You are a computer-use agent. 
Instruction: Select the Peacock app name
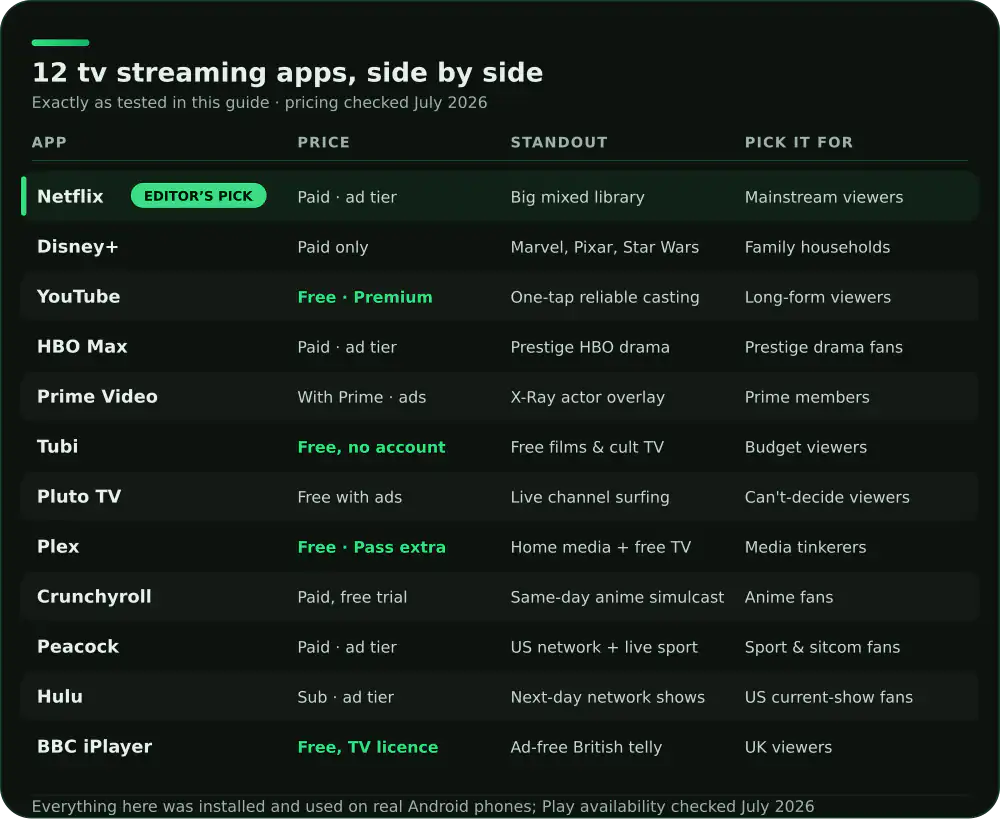(x=78, y=647)
